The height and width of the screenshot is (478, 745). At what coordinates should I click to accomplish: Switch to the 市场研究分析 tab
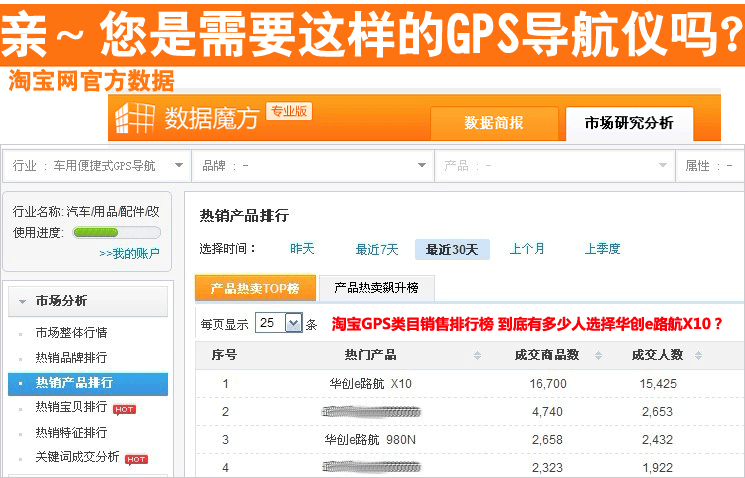pos(629,123)
